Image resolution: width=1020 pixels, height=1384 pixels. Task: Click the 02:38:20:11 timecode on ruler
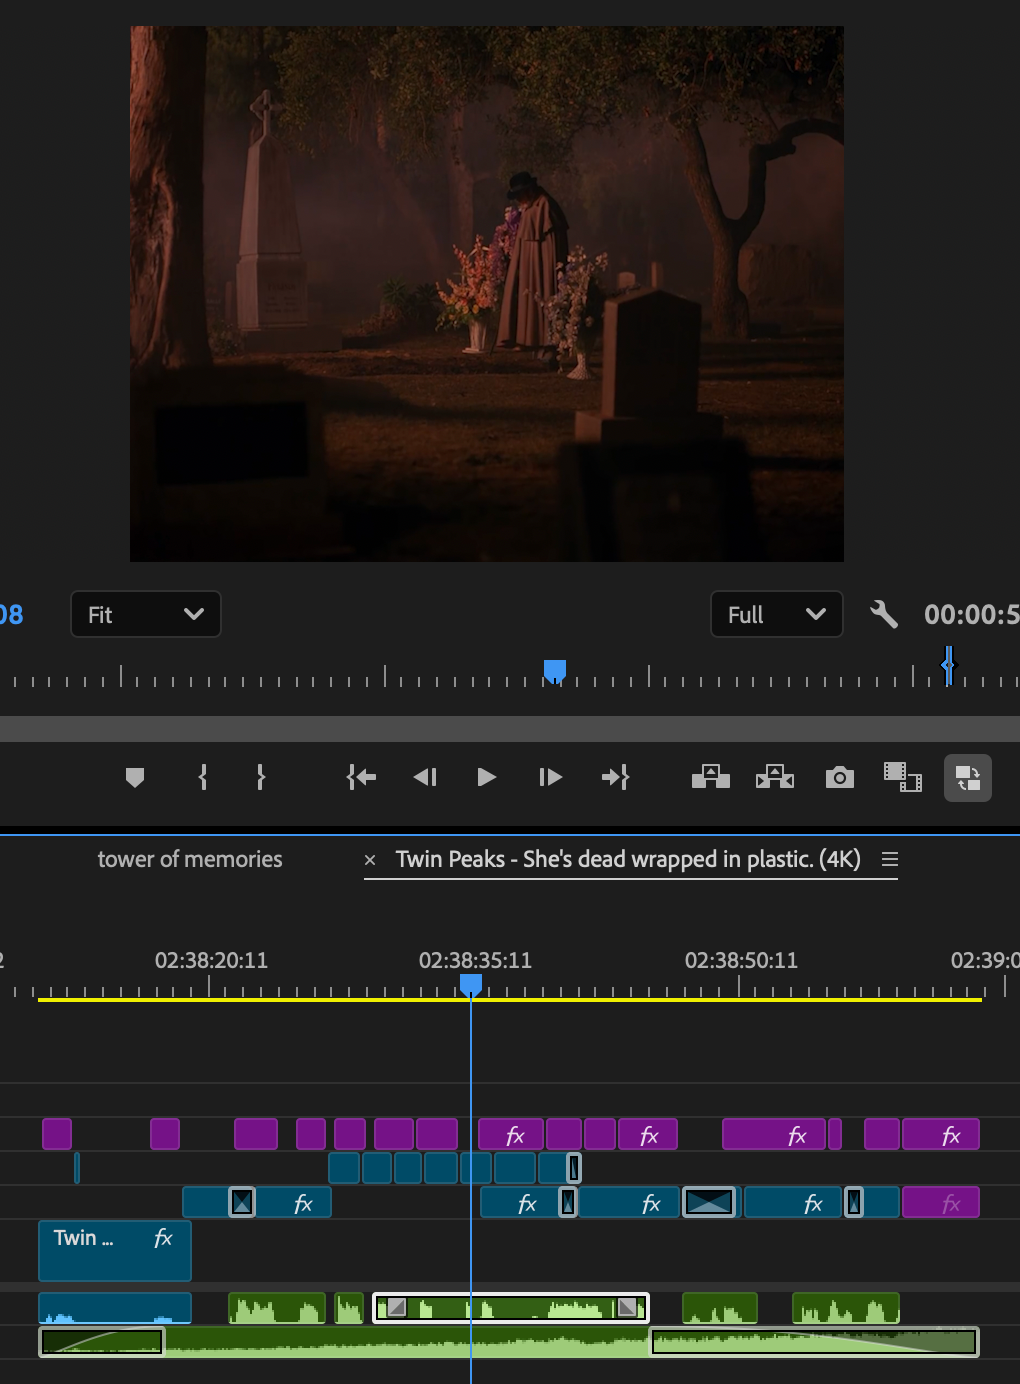tap(211, 960)
